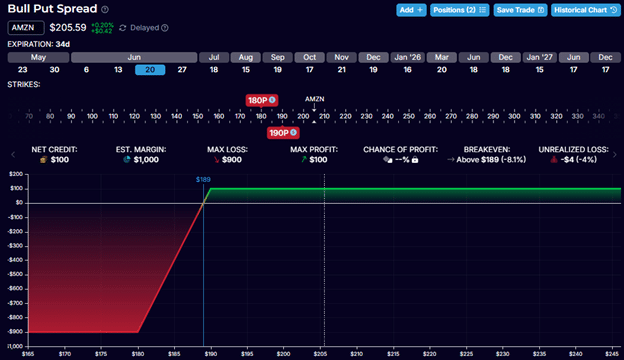Click the $1,000 margin value
624x360 pixels.
pyautogui.click(x=146, y=160)
